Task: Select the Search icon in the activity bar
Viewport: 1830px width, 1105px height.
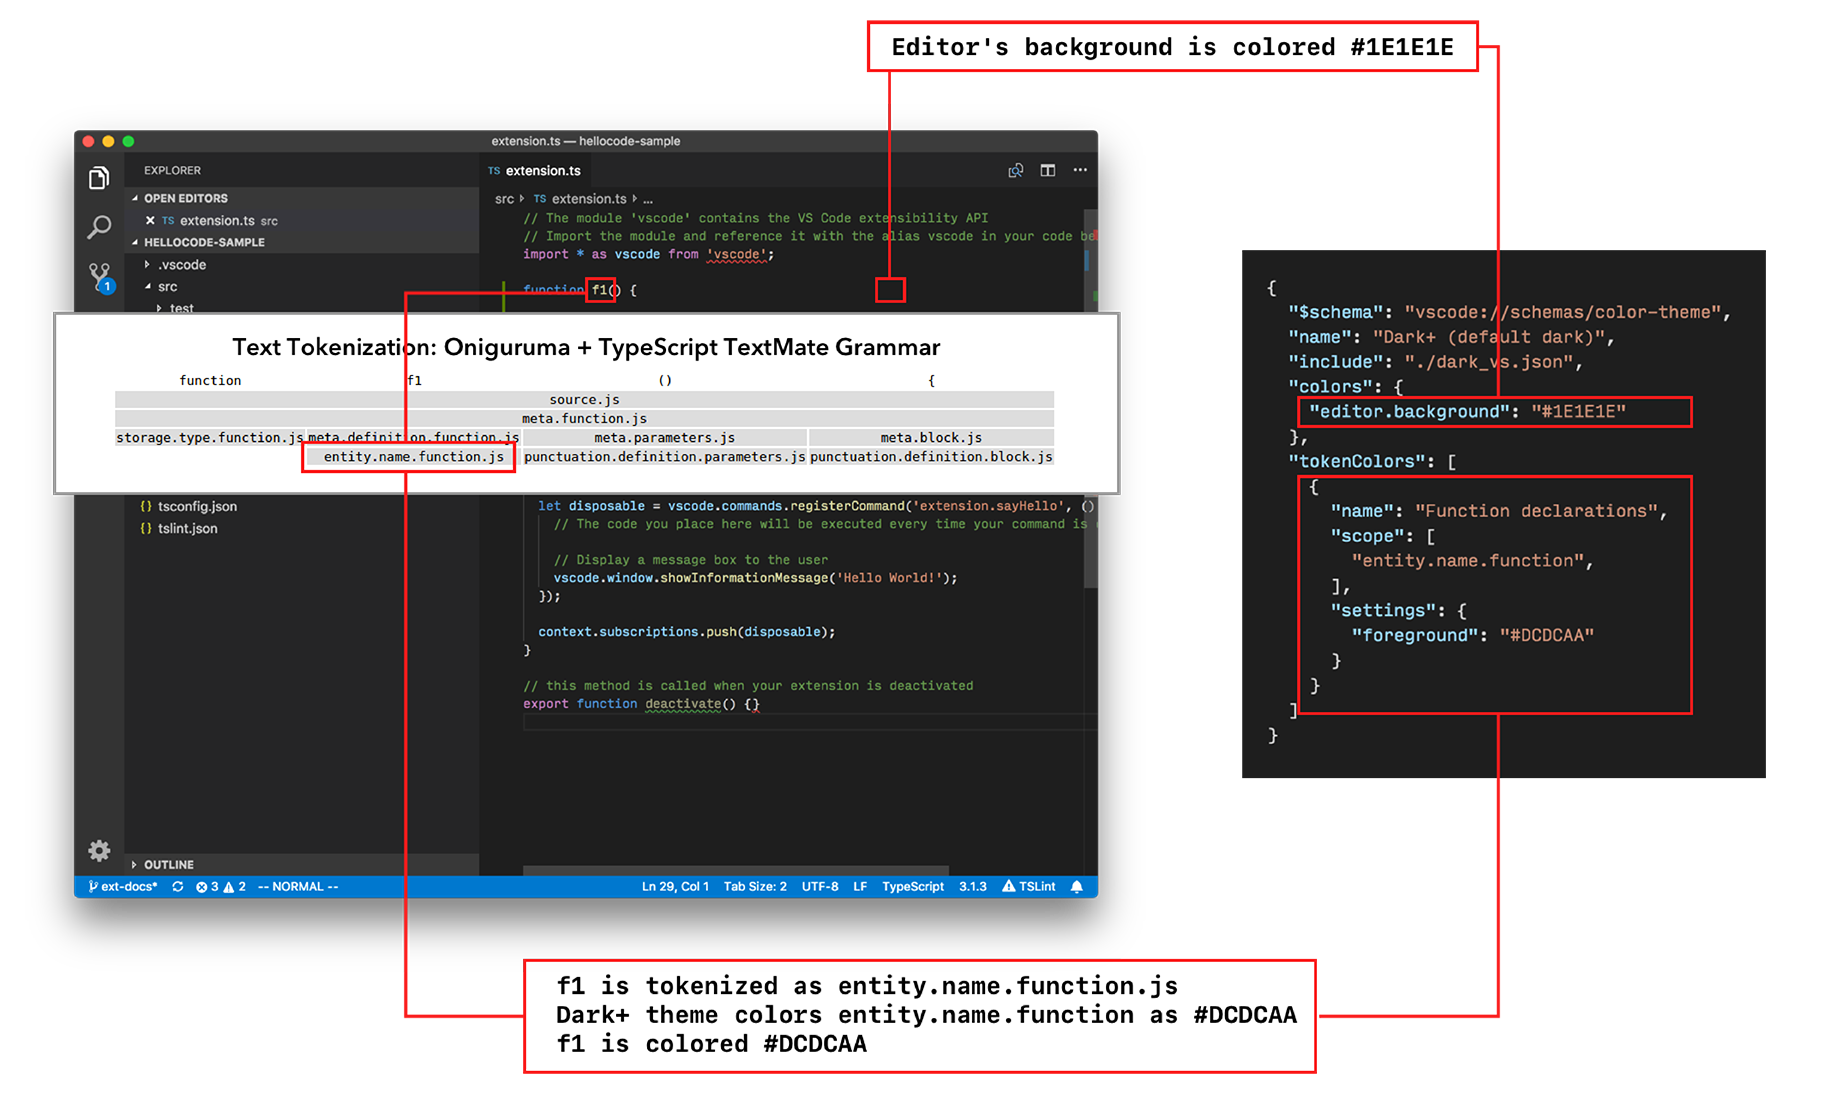Action: [99, 228]
